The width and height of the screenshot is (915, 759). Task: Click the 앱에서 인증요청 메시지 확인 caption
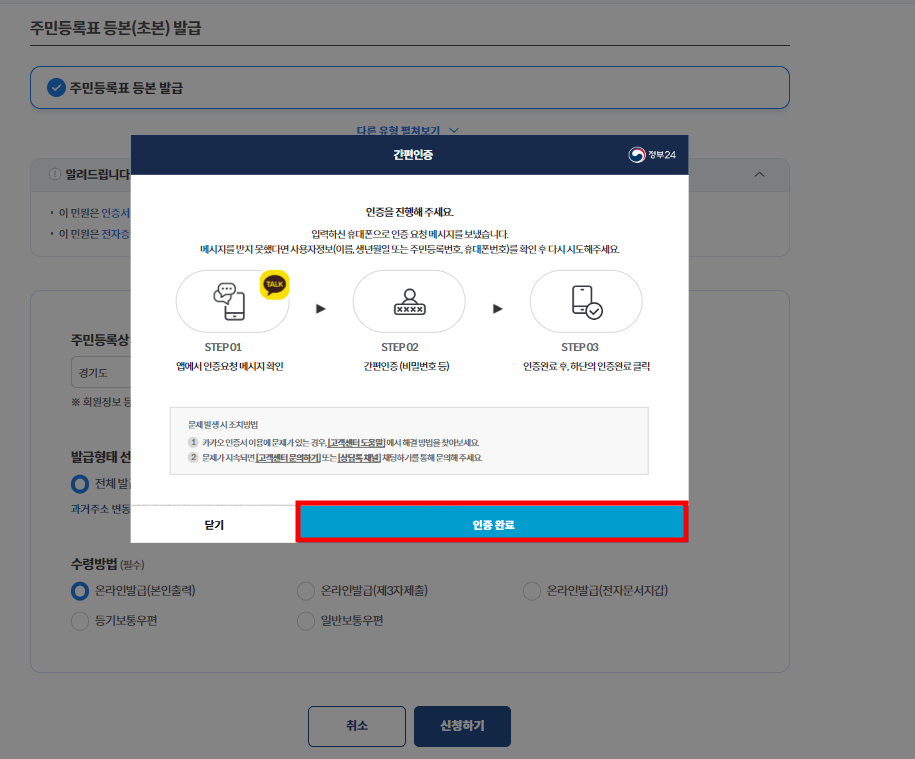click(229, 366)
